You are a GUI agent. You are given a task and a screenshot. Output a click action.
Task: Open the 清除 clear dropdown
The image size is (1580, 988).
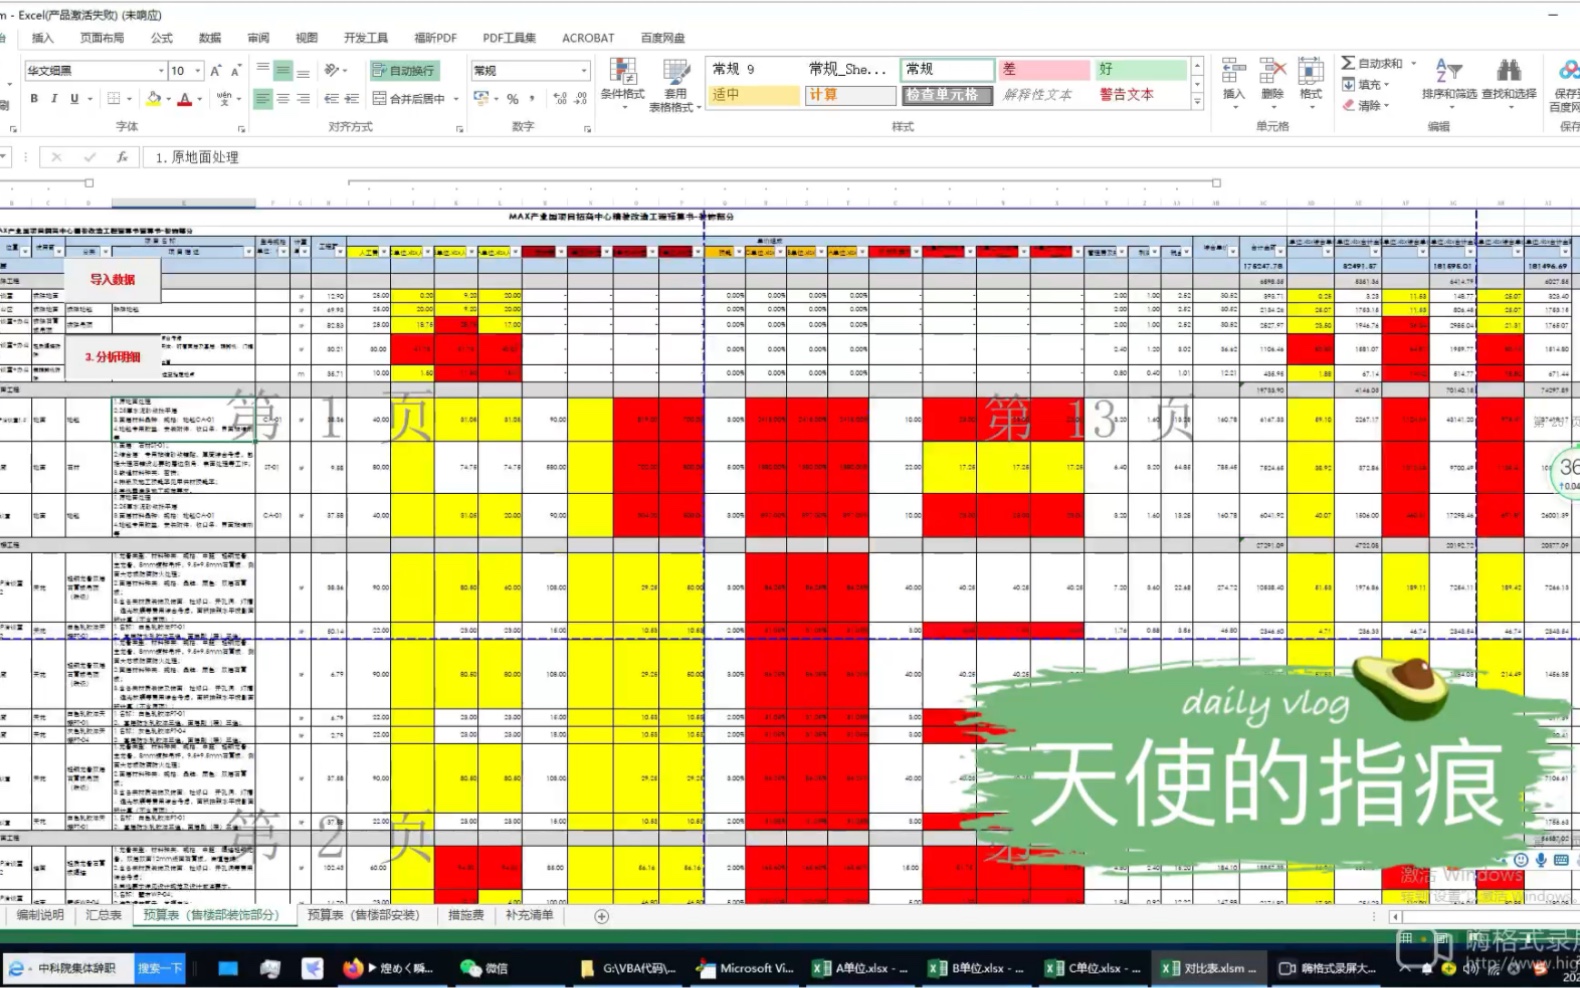pyautogui.click(x=1365, y=105)
